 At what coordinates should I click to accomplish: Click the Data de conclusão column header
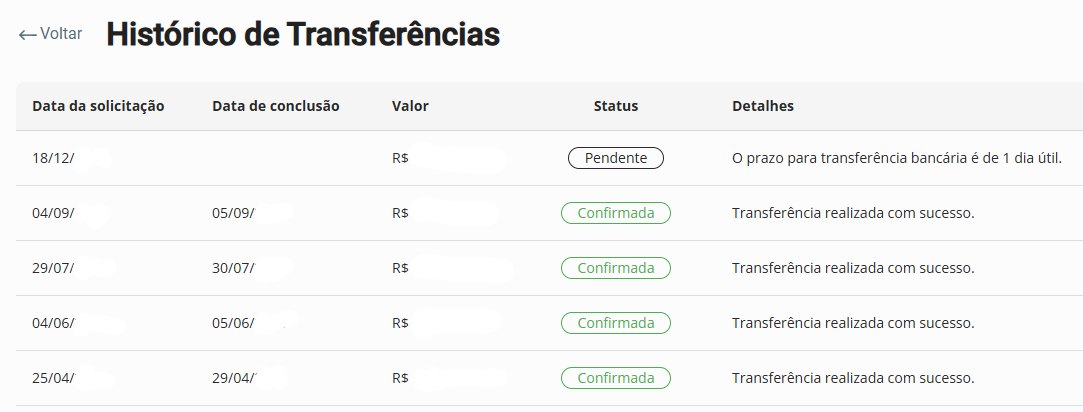276,106
